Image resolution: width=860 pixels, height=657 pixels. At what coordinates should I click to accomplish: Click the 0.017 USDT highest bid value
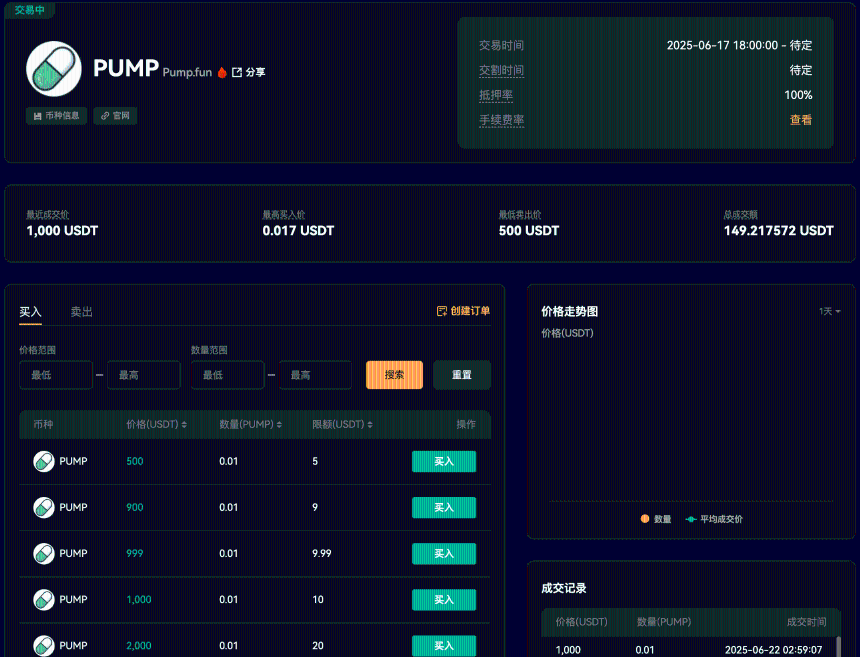pos(298,231)
